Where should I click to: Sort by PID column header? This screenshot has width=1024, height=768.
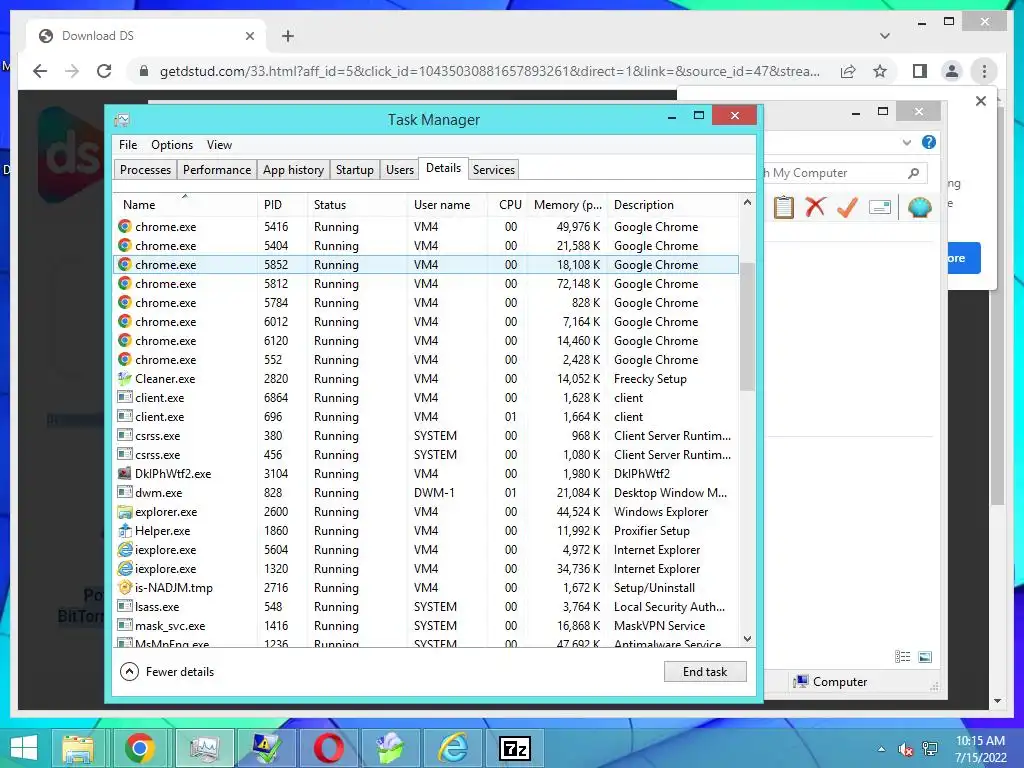point(282,204)
